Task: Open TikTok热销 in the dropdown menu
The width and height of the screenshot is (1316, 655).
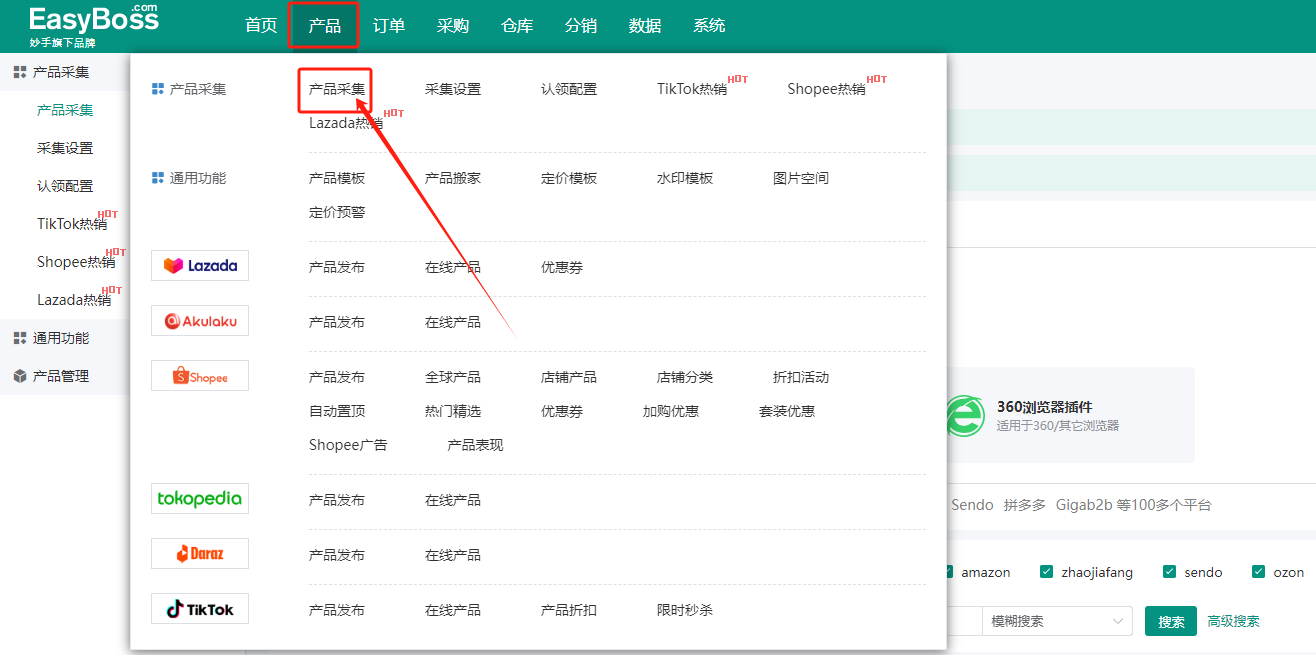Action: click(x=692, y=89)
